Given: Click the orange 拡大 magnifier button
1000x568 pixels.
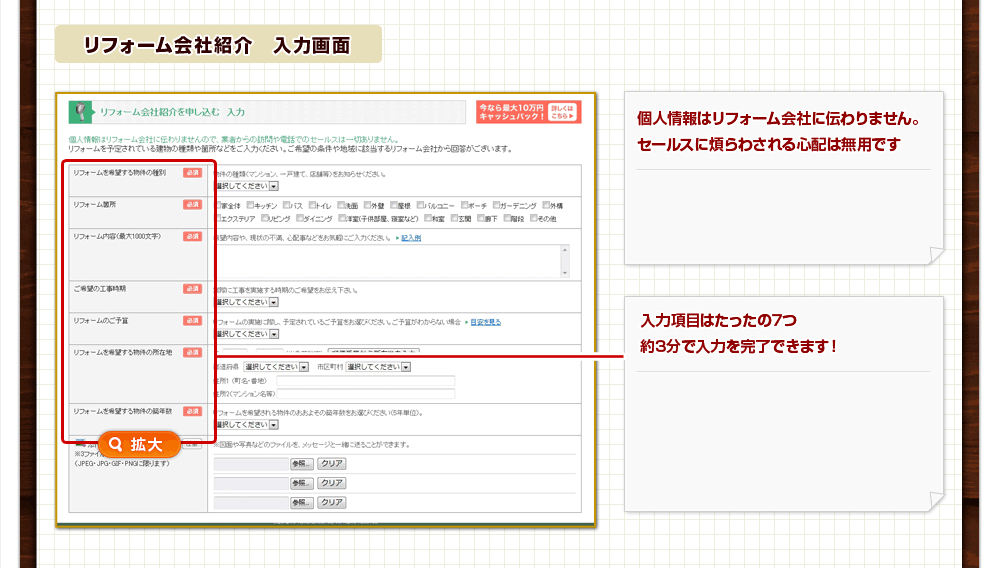Looking at the screenshot, I should pyautogui.click(x=139, y=444).
